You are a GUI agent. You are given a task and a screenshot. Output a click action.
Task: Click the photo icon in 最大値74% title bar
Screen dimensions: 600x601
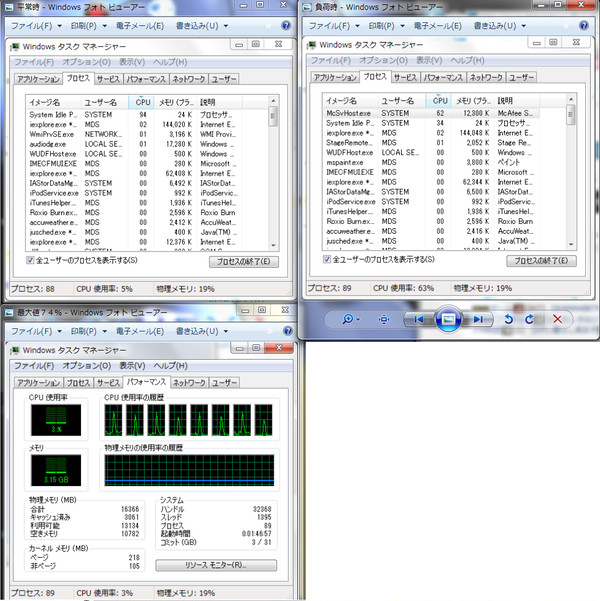click(x=10, y=313)
